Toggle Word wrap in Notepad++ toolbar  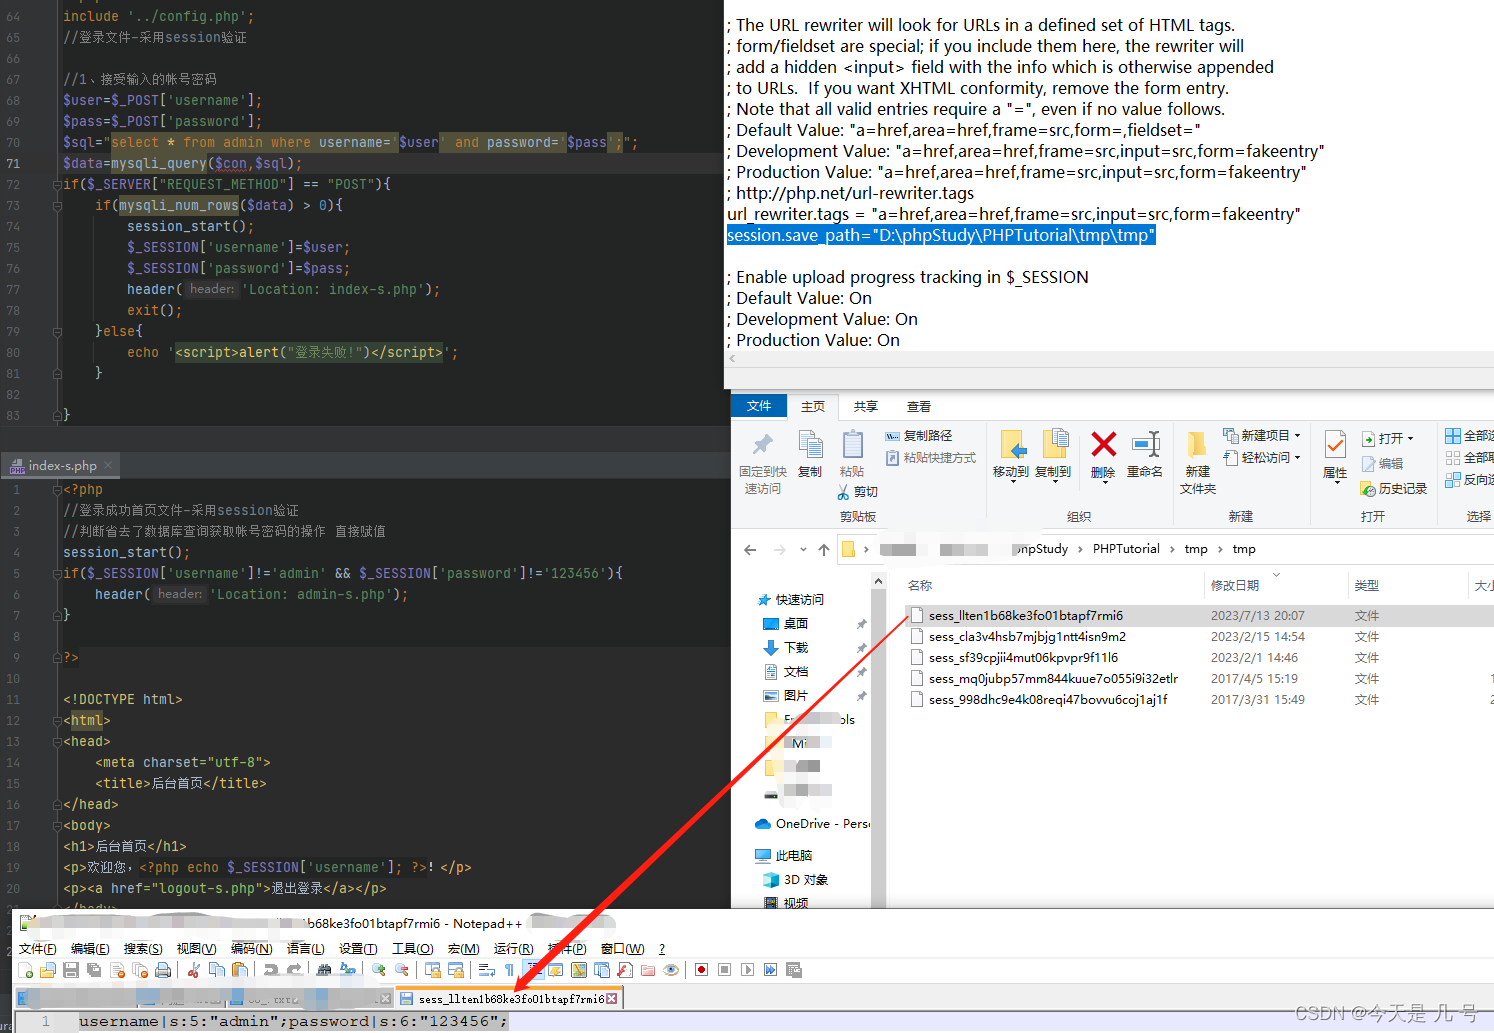pos(487,970)
